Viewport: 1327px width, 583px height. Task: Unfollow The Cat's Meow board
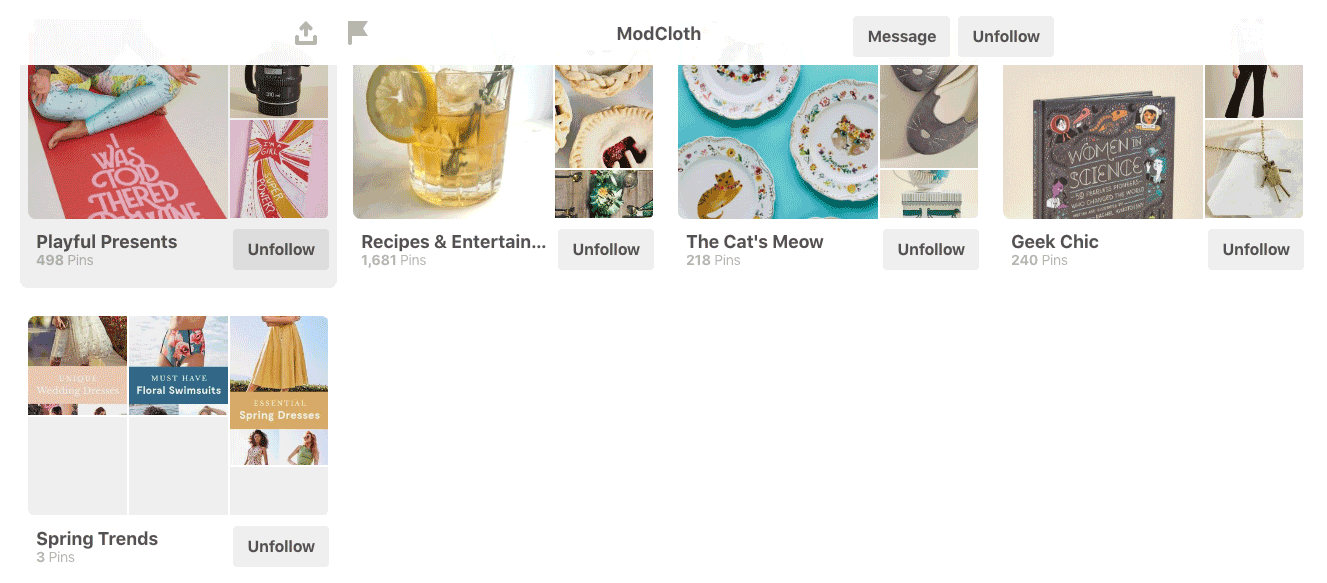[x=931, y=250]
